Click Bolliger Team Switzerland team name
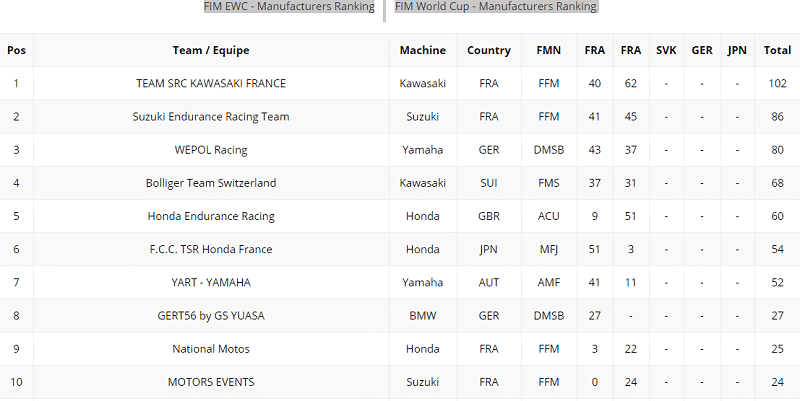 tap(211, 183)
